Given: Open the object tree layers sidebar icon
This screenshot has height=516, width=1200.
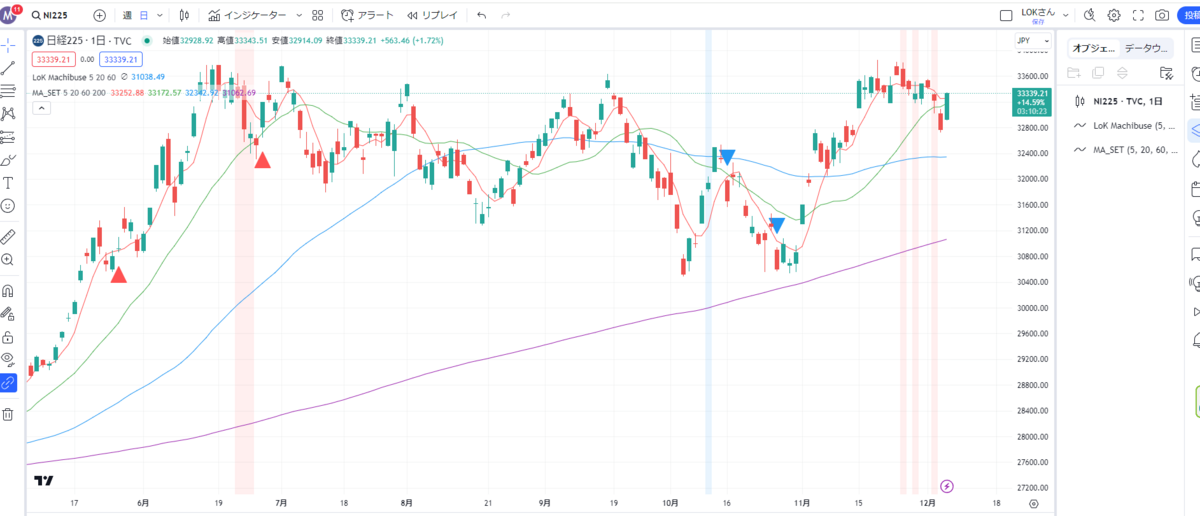Looking at the screenshot, I should [1194, 130].
